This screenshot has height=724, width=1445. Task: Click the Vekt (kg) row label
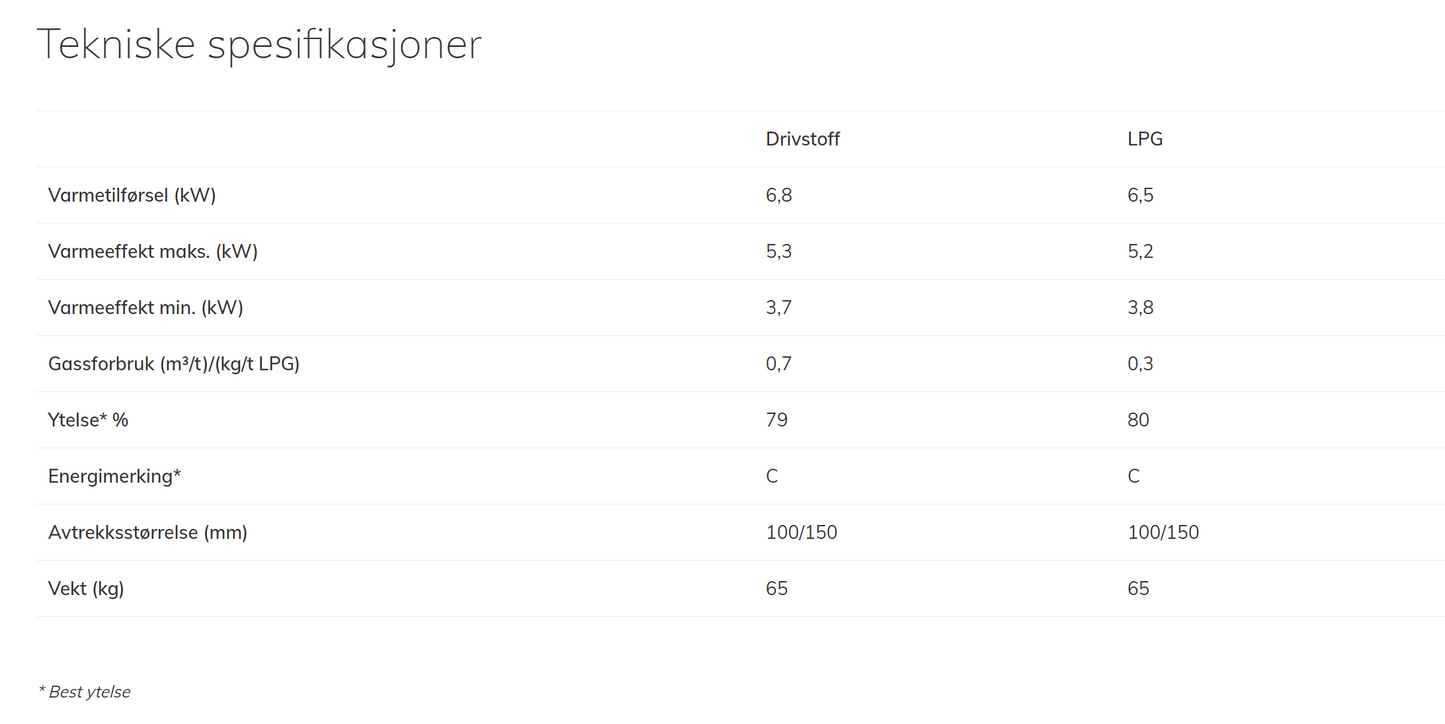coord(86,588)
